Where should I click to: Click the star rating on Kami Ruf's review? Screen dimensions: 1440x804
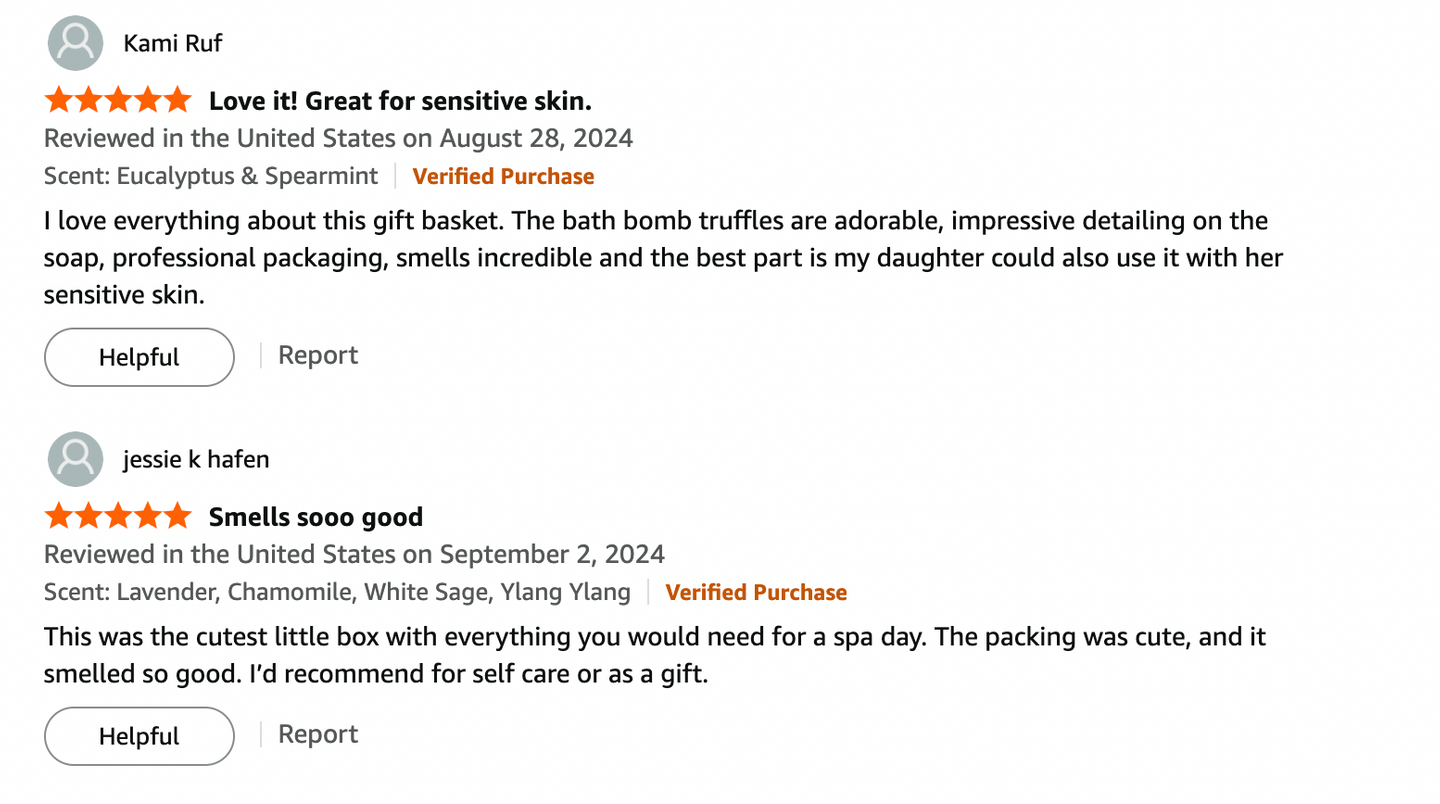117,100
